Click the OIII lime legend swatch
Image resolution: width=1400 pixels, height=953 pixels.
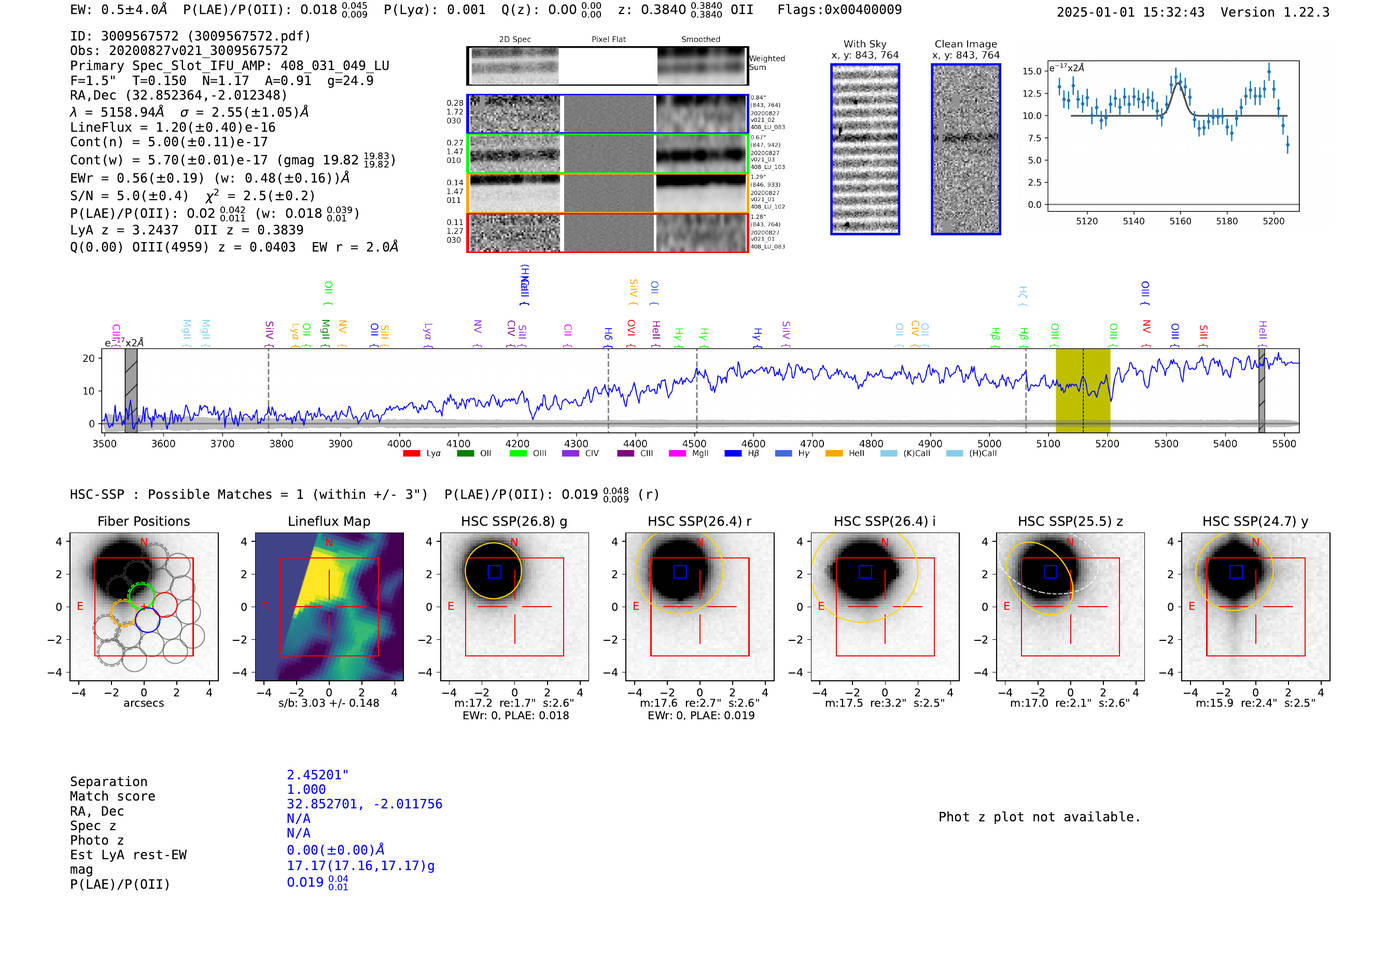[517, 454]
